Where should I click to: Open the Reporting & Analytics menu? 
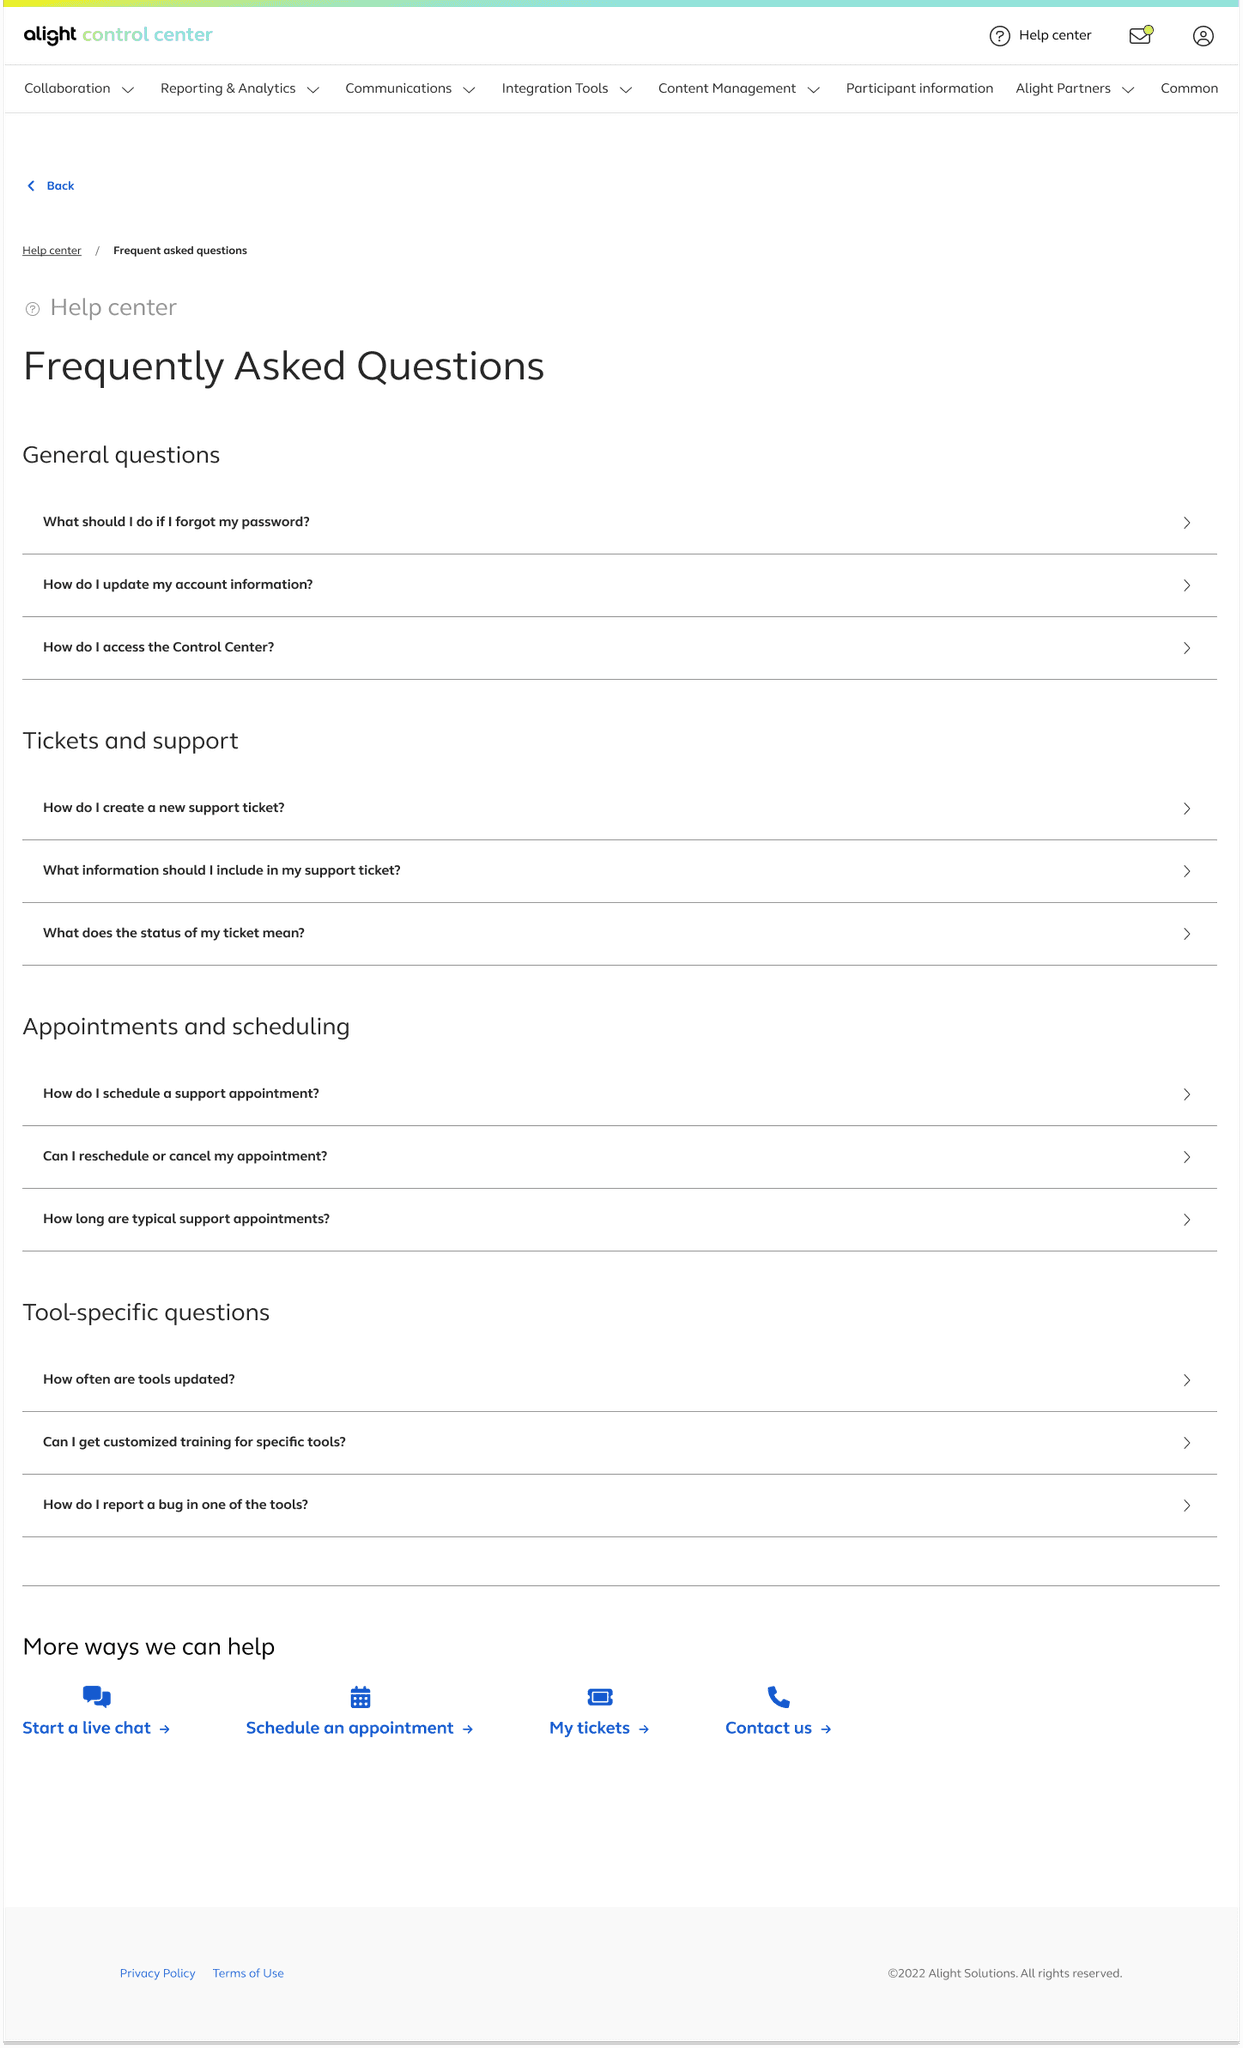tap(239, 89)
